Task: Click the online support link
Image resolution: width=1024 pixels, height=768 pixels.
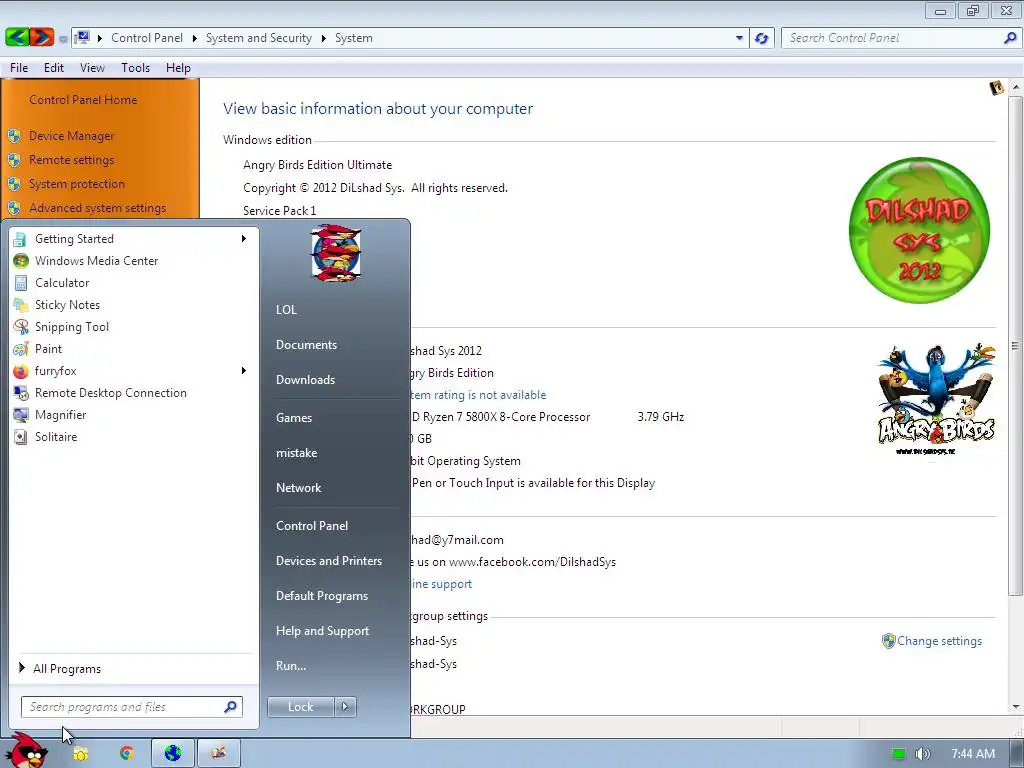Action: [441, 584]
